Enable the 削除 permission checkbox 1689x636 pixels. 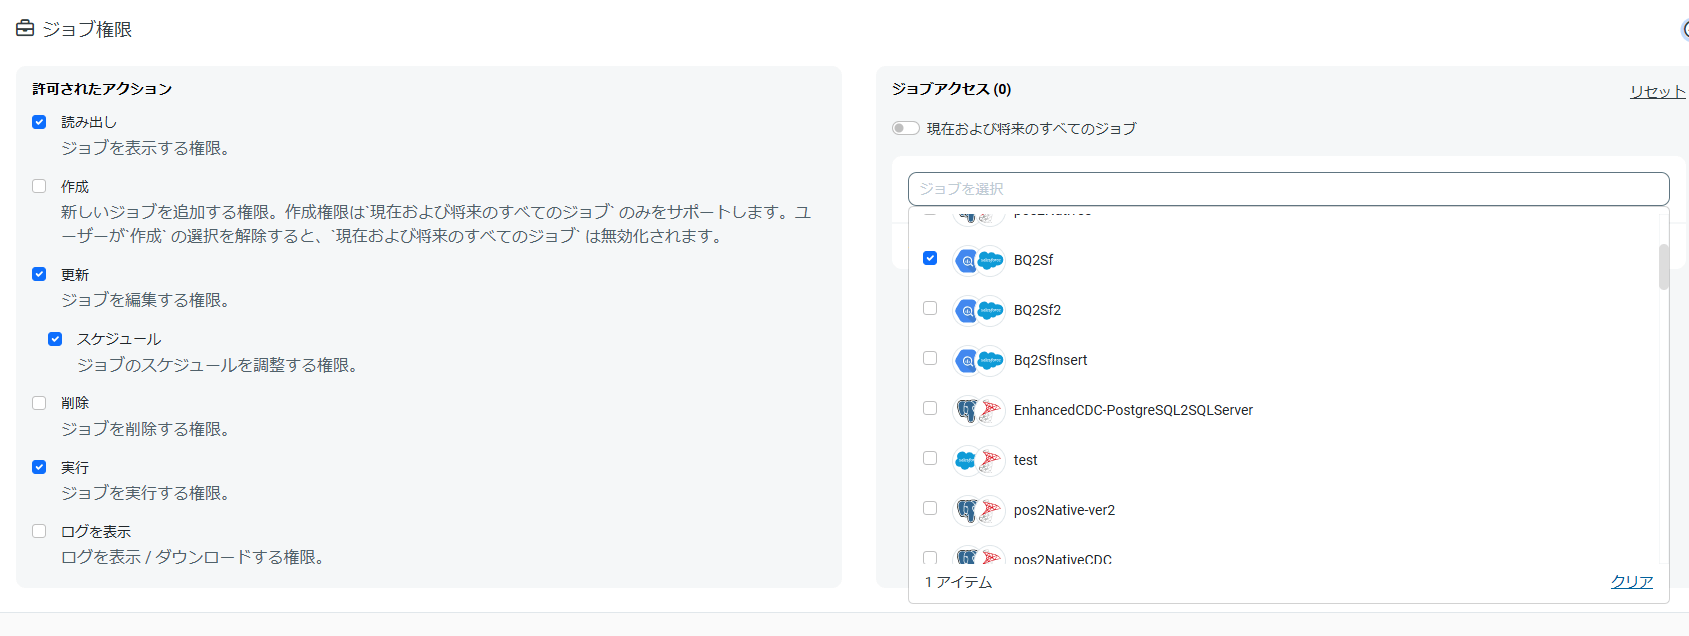(x=39, y=403)
